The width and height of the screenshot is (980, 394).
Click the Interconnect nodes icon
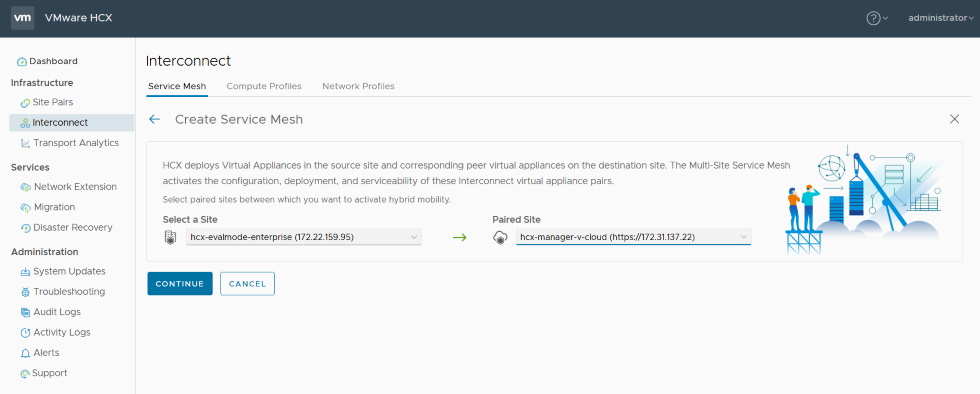25,123
